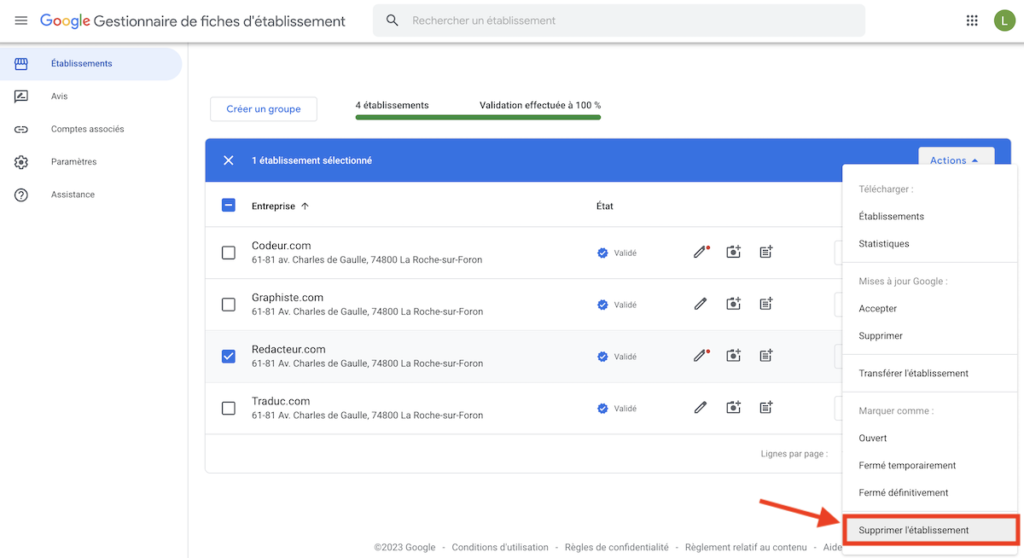Toggle the select-all header checkbox

click(x=228, y=206)
